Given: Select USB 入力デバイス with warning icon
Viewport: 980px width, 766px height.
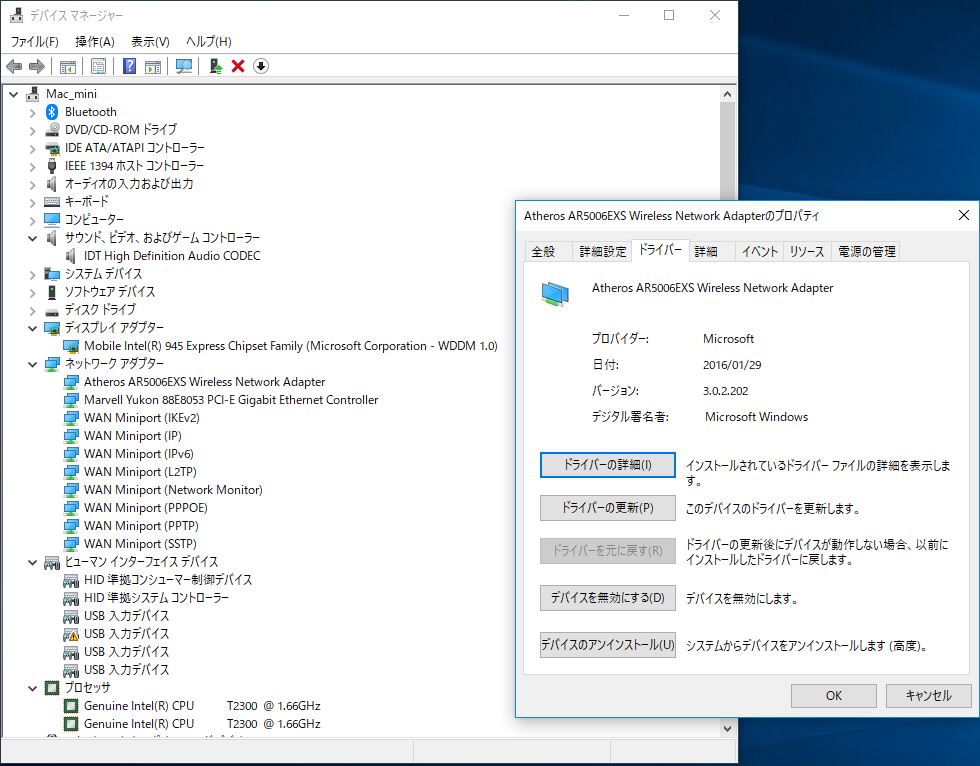Looking at the screenshot, I should pyautogui.click(x=126, y=634).
